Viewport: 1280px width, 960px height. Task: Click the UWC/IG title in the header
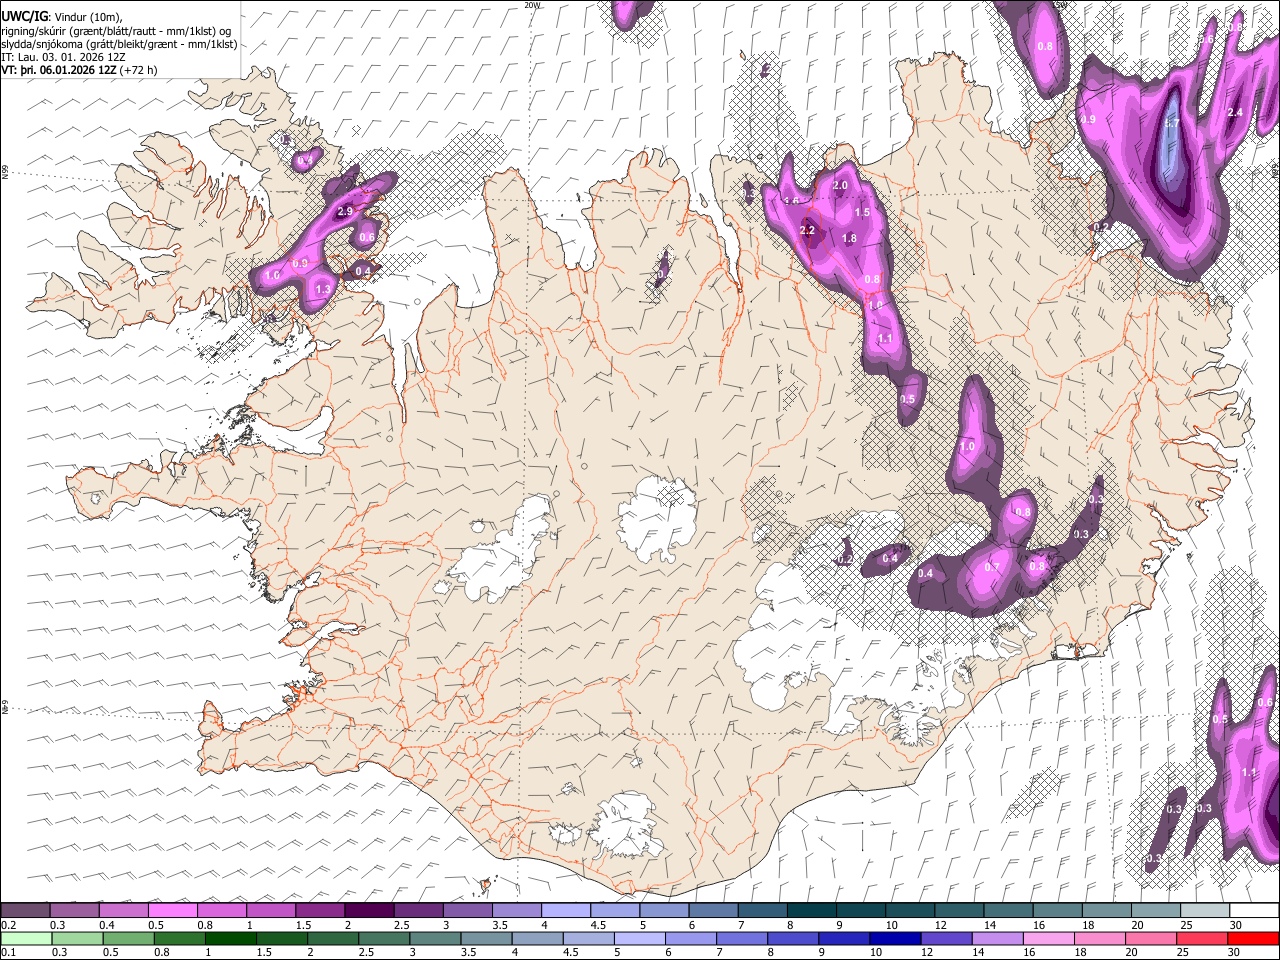coord(24,16)
